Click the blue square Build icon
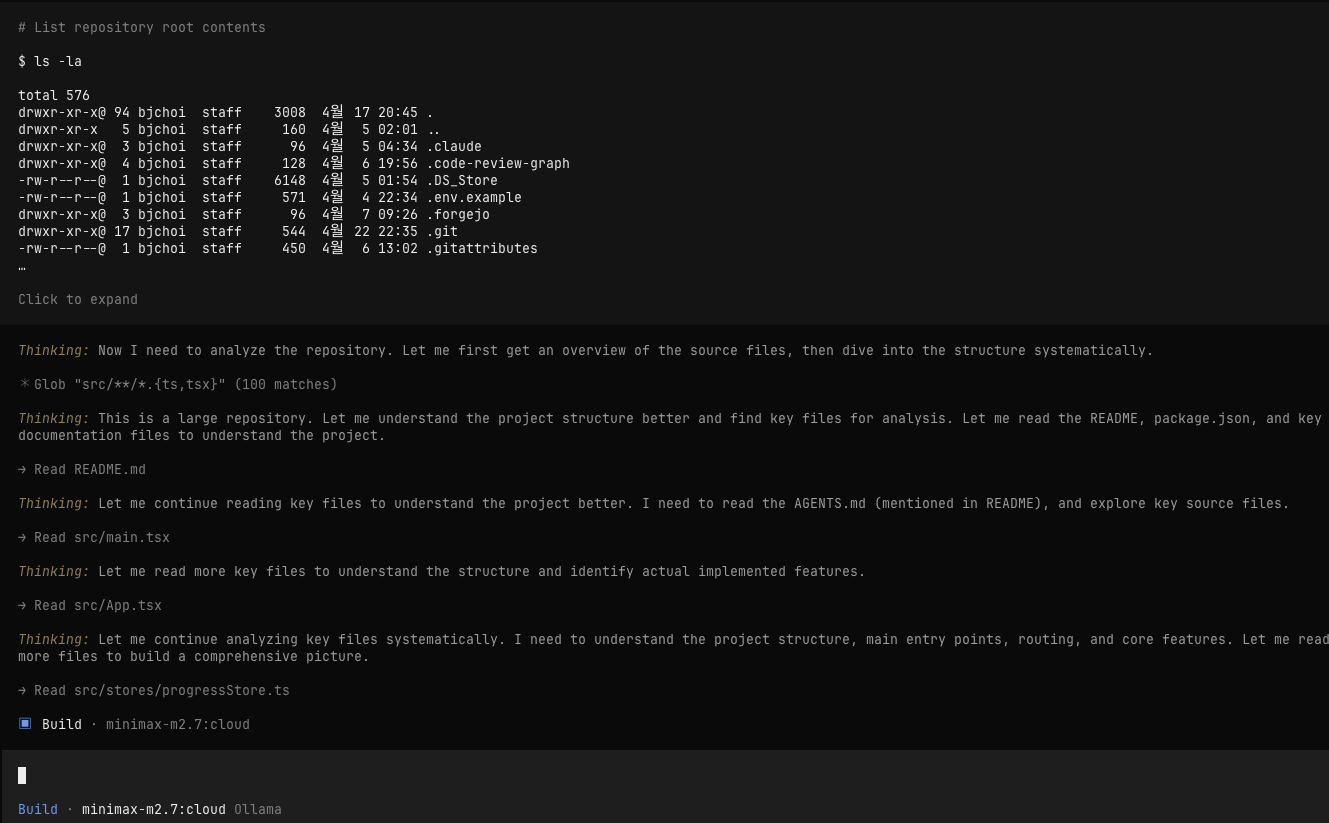1329x823 pixels. (25, 723)
